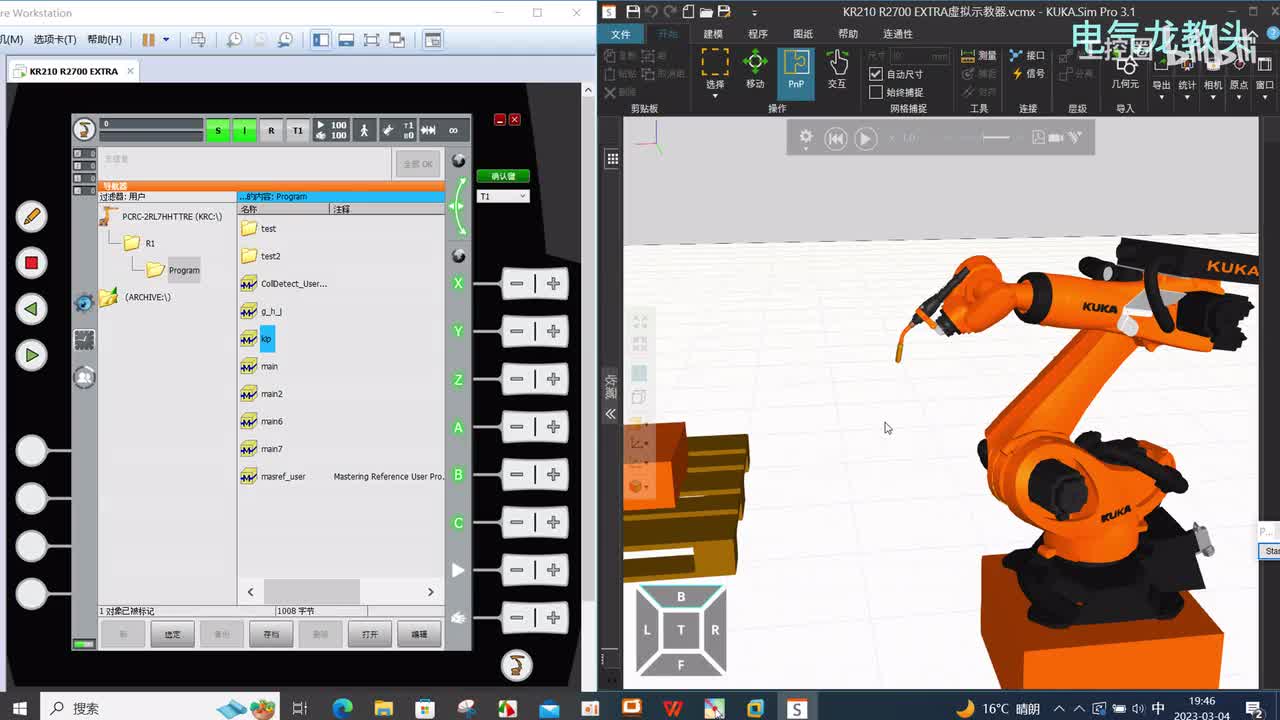Image resolution: width=1280 pixels, height=720 pixels.
Task: Click the T (top) face of view cube
Action: [681, 629]
